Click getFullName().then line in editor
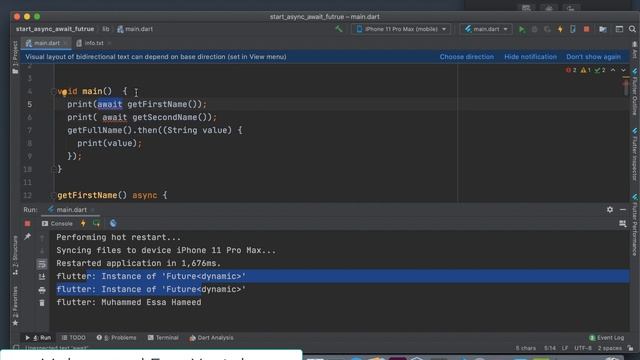 click(x=155, y=130)
